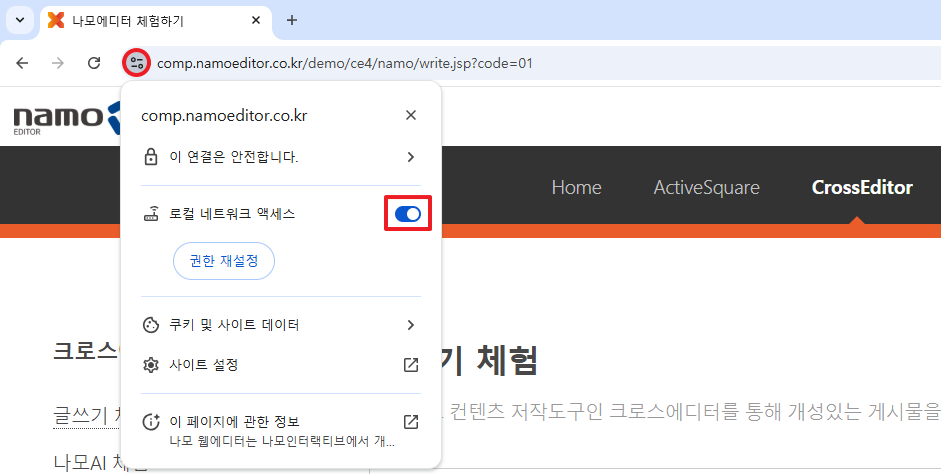Image resolution: width=941 pixels, height=474 pixels.
Task: Click the 권한 재설정 button
Action: coord(224,261)
